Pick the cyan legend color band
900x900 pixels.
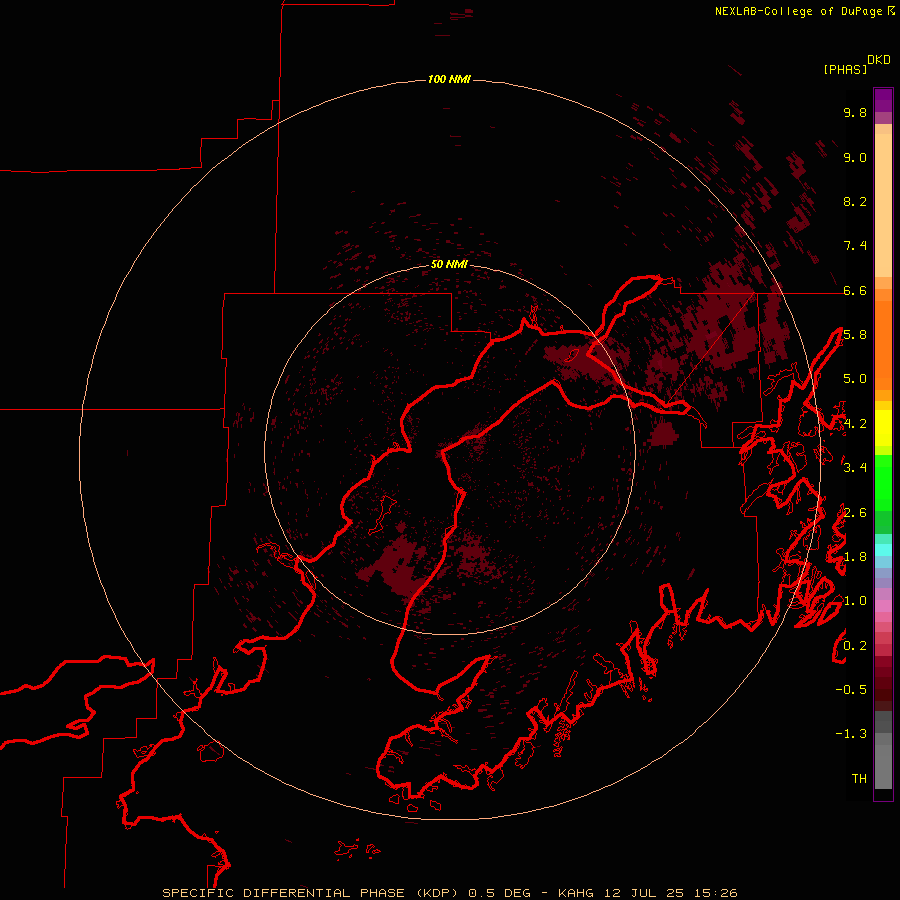point(883,550)
